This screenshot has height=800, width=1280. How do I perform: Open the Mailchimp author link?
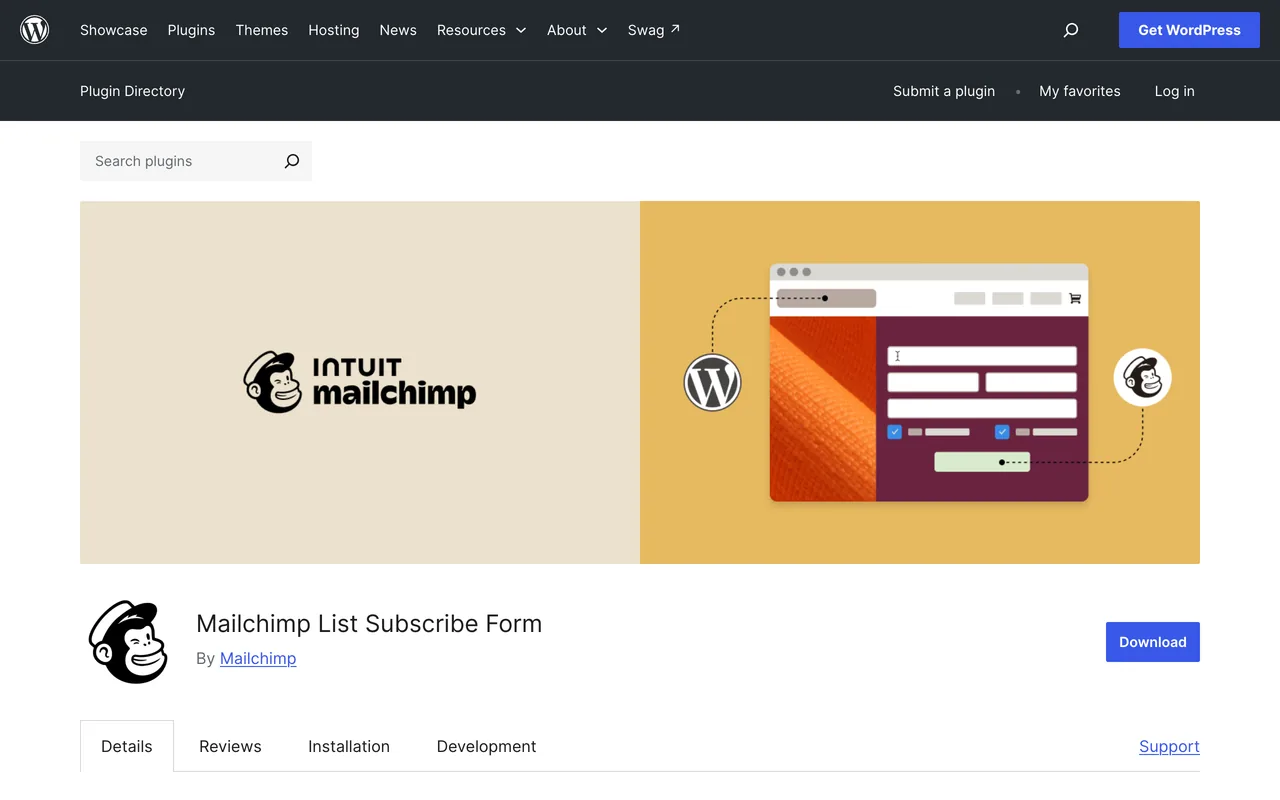258,658
